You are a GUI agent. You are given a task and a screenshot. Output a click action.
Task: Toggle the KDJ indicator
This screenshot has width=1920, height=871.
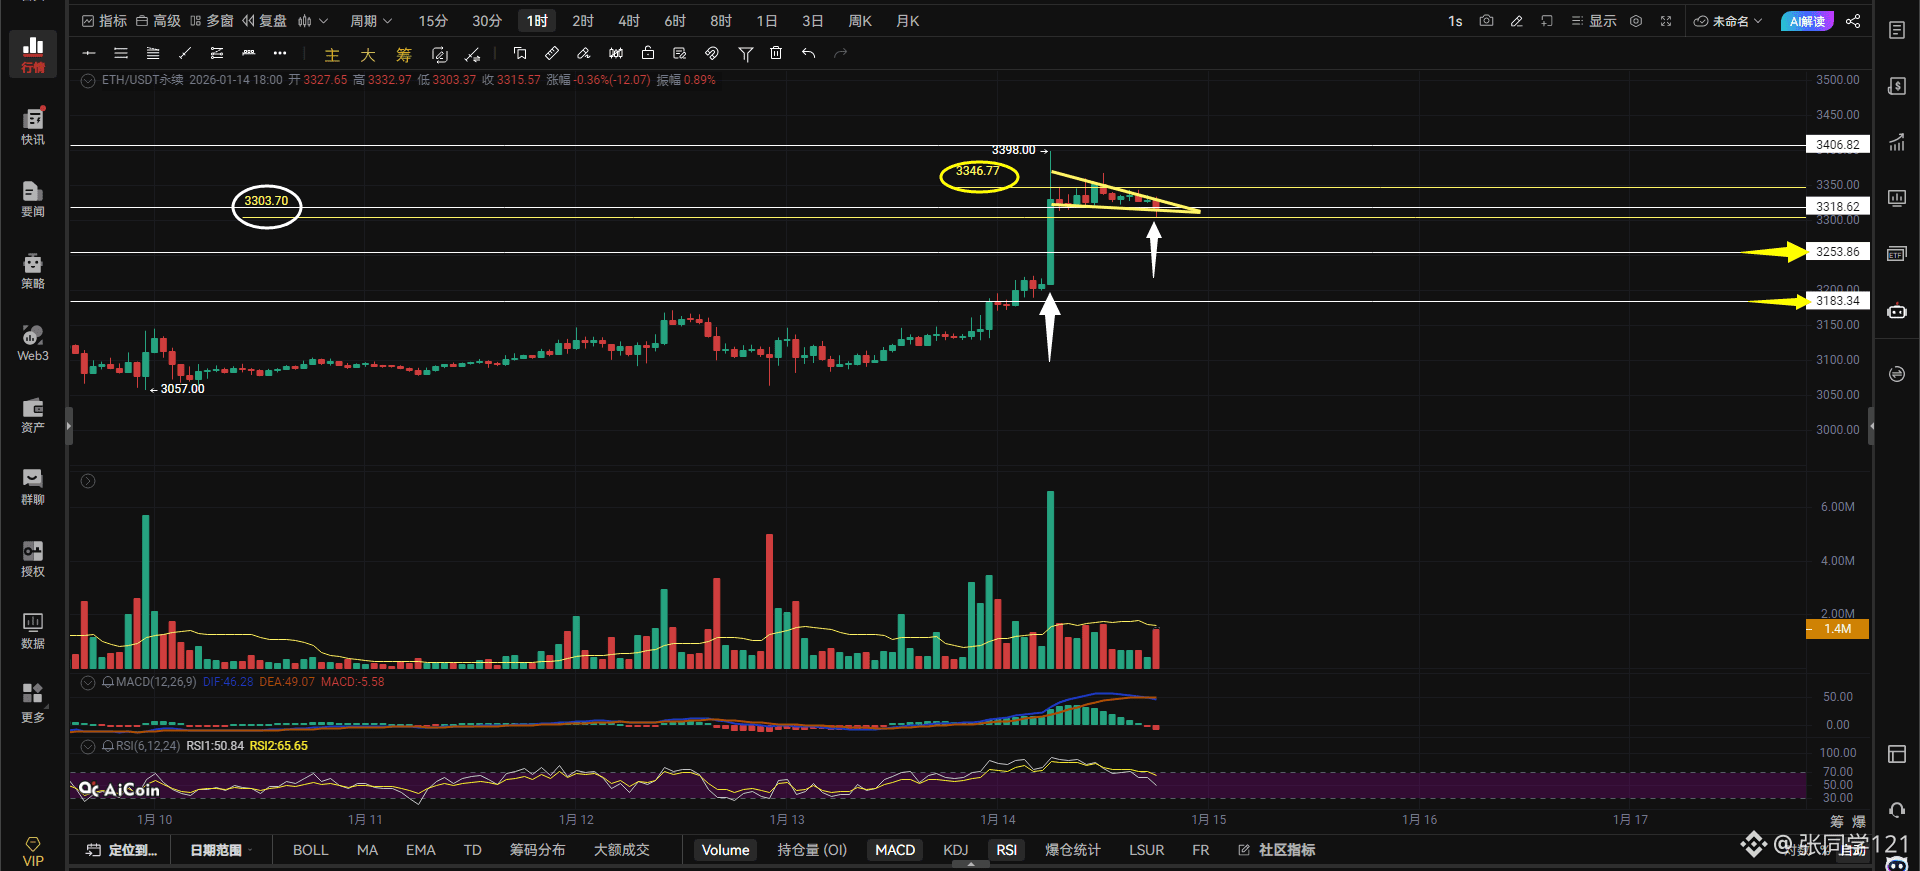point(956,850)
